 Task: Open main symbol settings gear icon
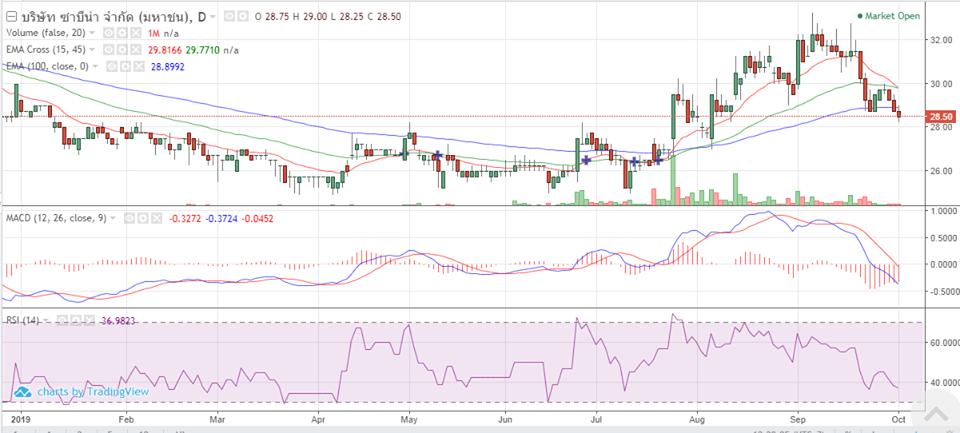pyautogui.click(x=244, y=17)
